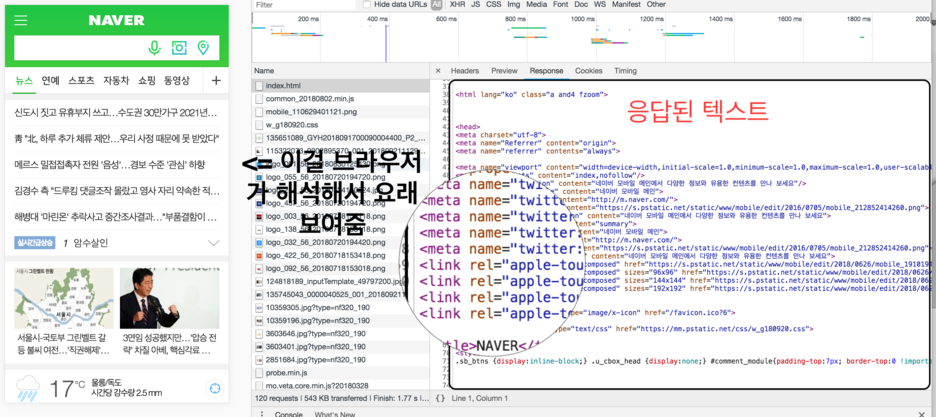Select the w_g180920.css request
The height and width of the screenshot is (417, 936).
pos(340,125)
